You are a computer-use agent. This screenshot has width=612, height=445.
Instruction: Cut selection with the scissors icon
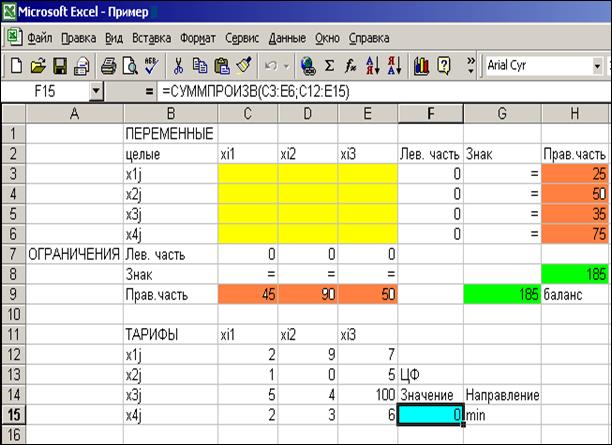click(x=178, y=66)
